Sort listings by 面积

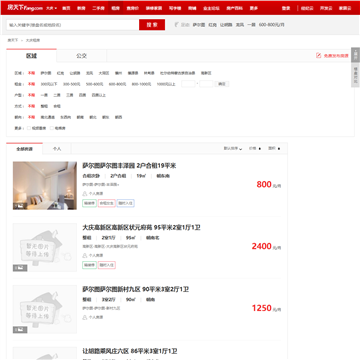pyautogui.click(x=274, y=149)
